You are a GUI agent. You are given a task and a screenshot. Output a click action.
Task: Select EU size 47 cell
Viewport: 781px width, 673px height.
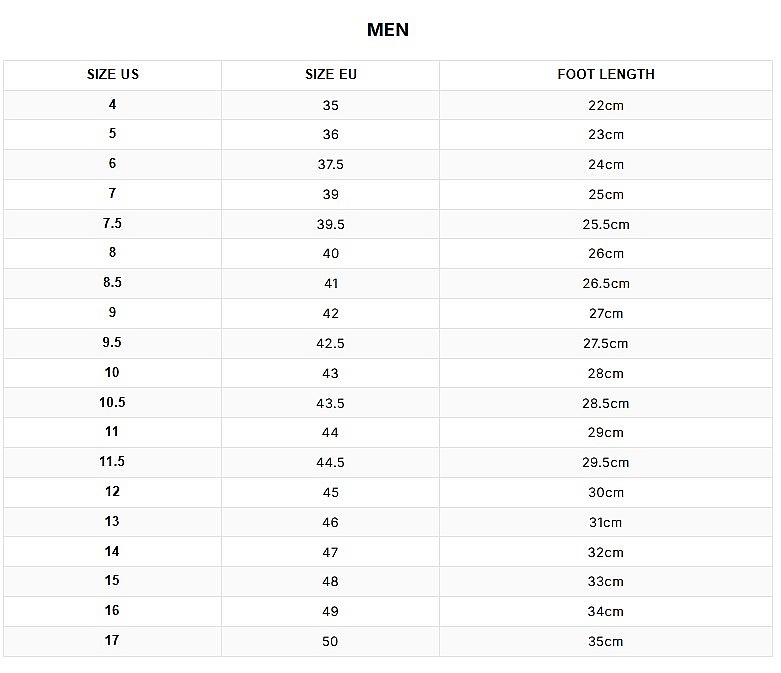[331, 552]
